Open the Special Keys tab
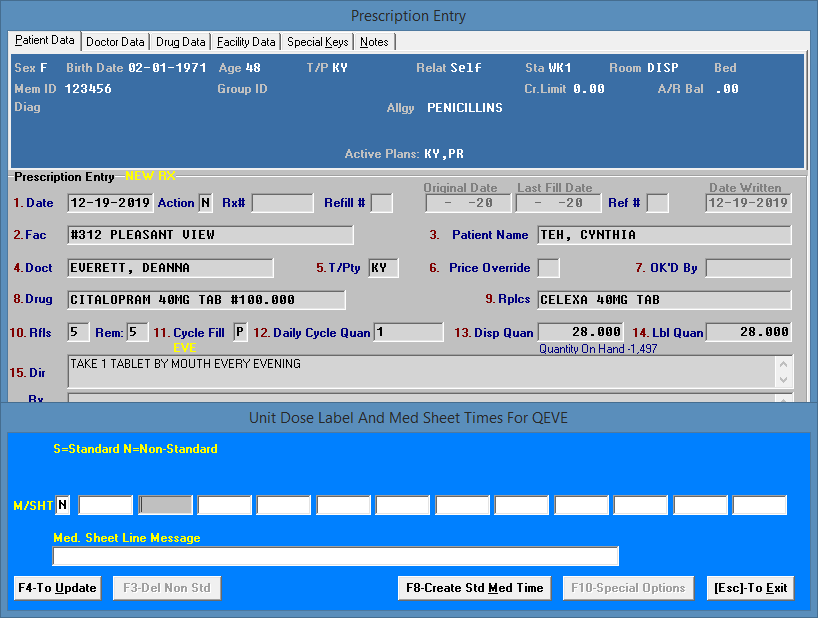Viewport: 818px width, 618px height. pyautogui.click(x=318, y=42)
